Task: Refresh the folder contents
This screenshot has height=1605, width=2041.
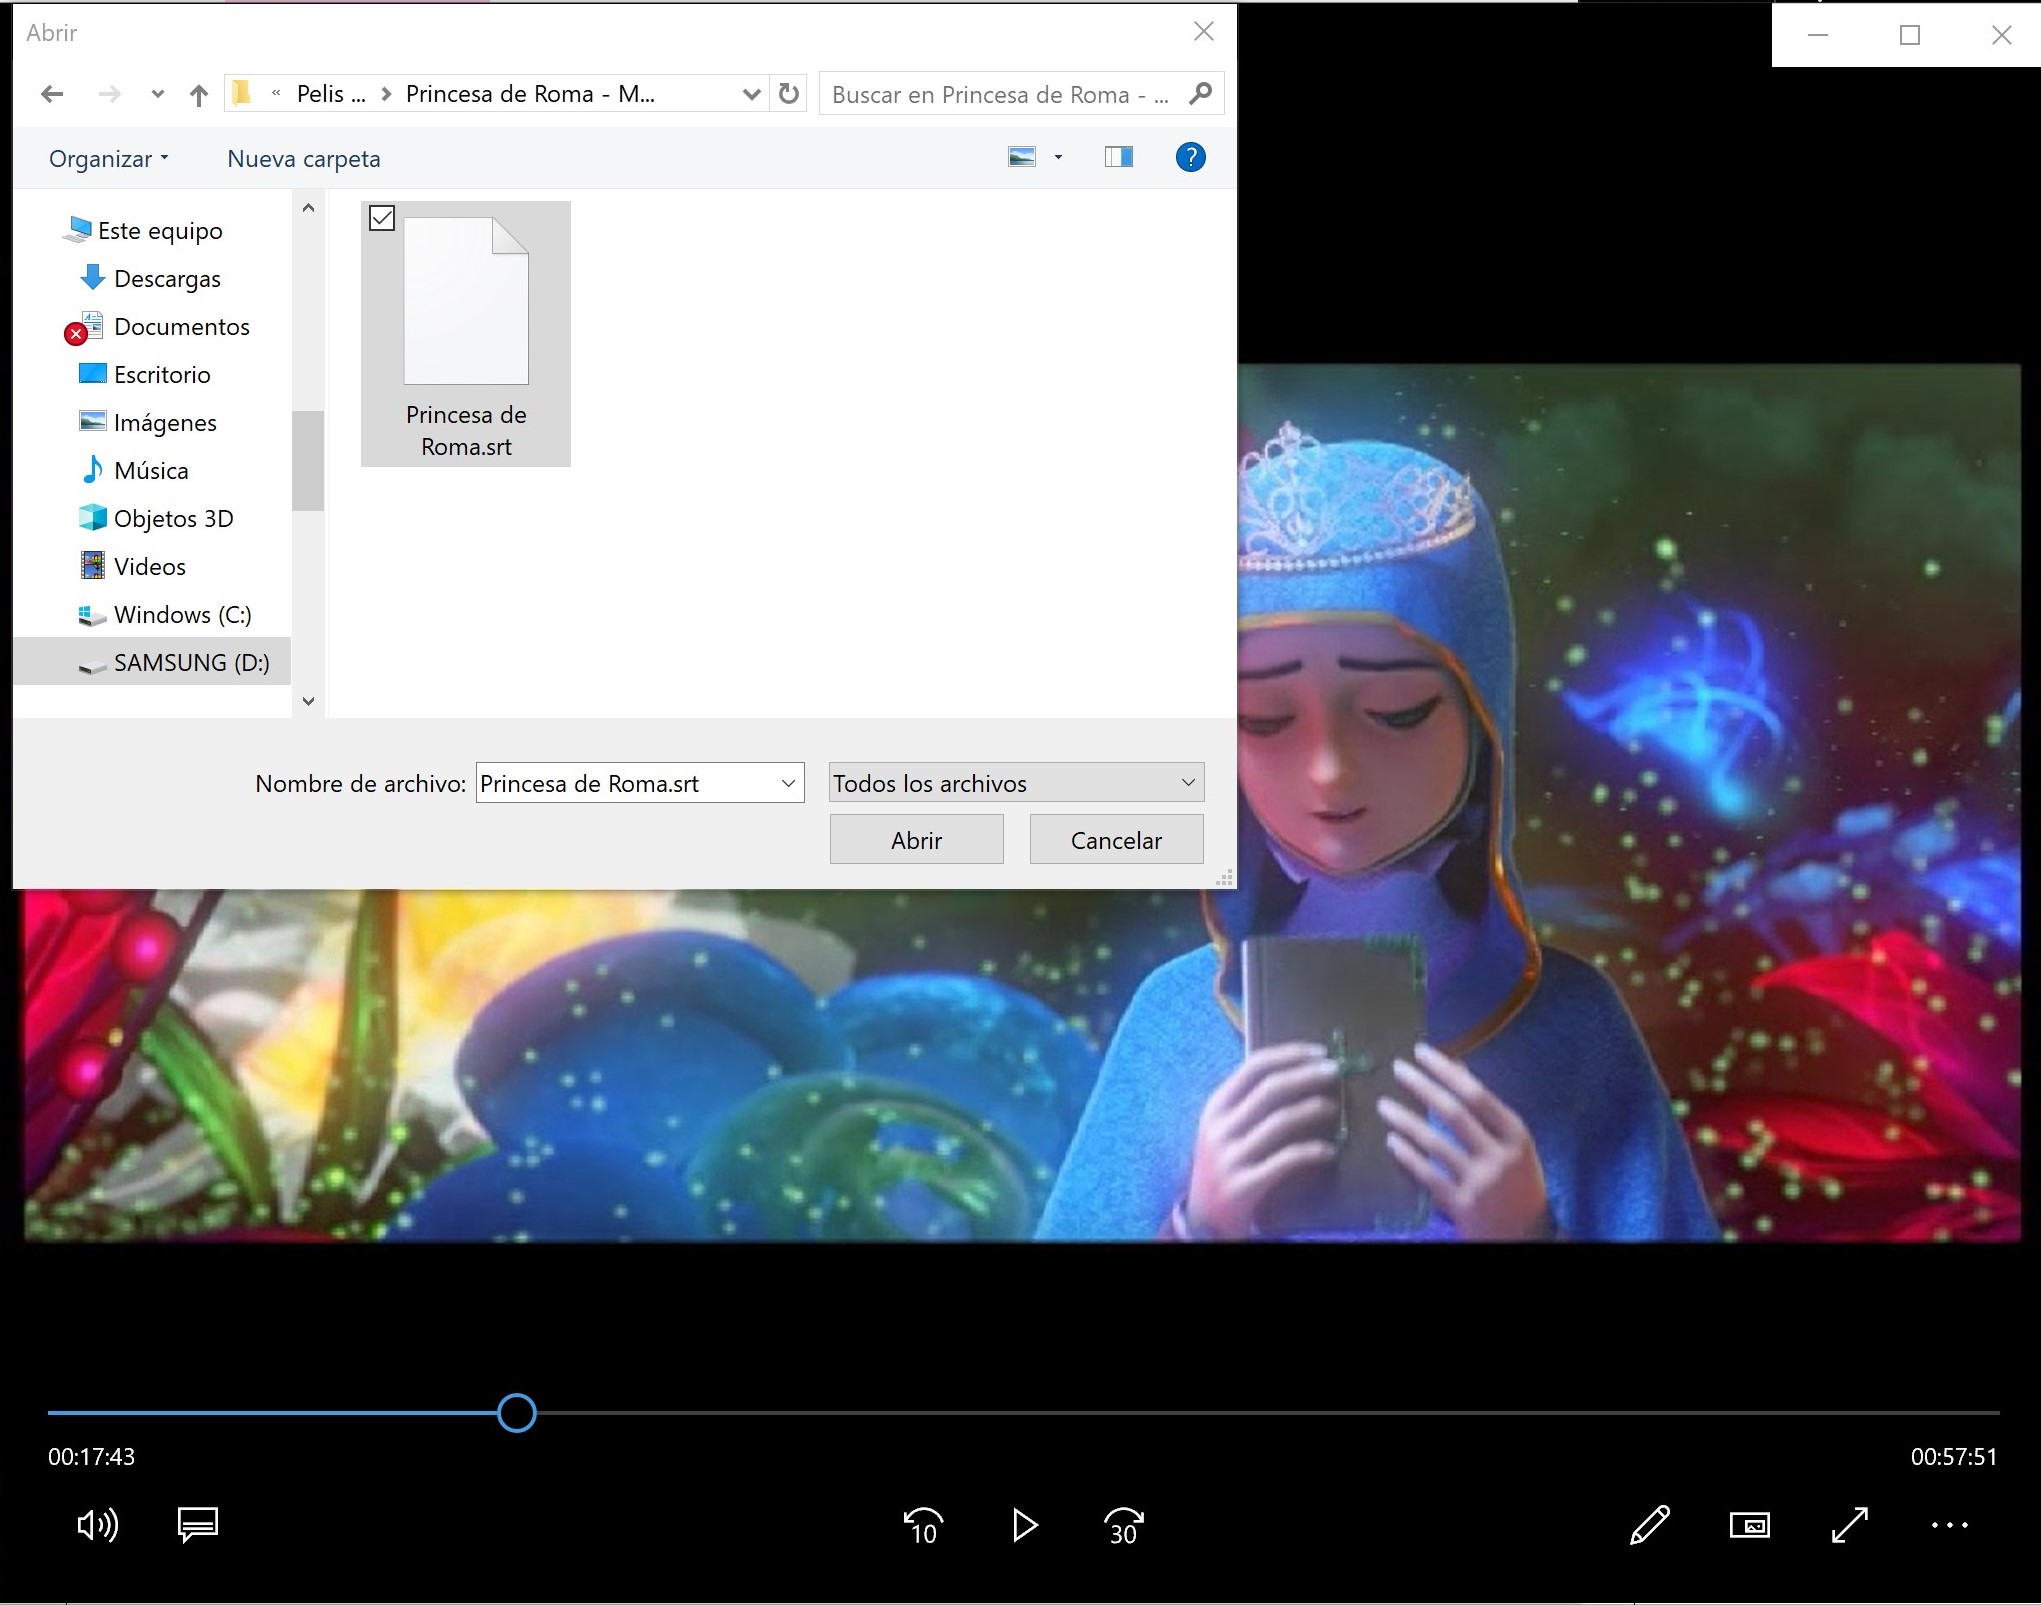Action: coord(789,94)
